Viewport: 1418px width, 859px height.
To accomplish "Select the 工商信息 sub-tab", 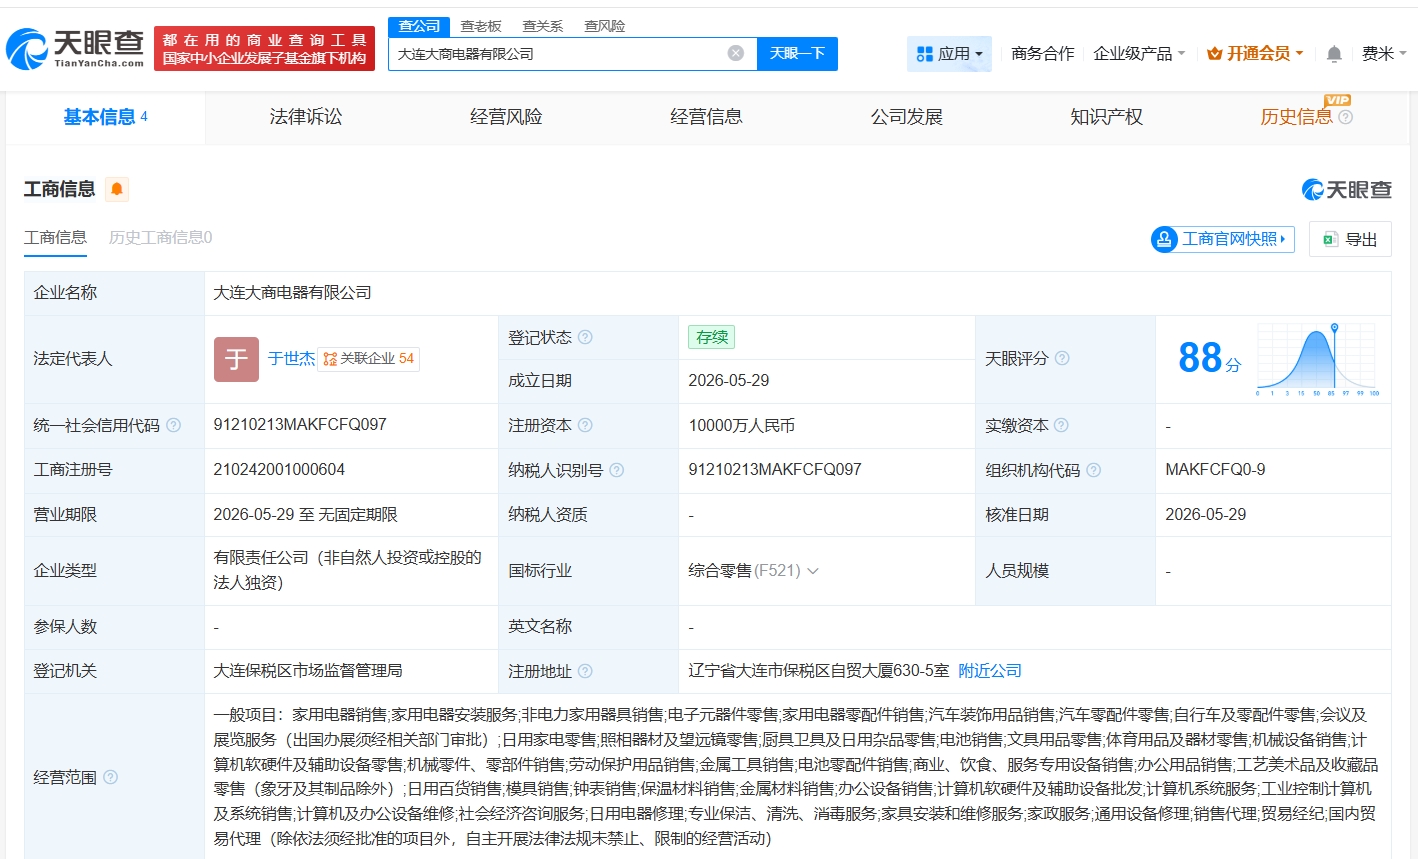I will [55, 238].
